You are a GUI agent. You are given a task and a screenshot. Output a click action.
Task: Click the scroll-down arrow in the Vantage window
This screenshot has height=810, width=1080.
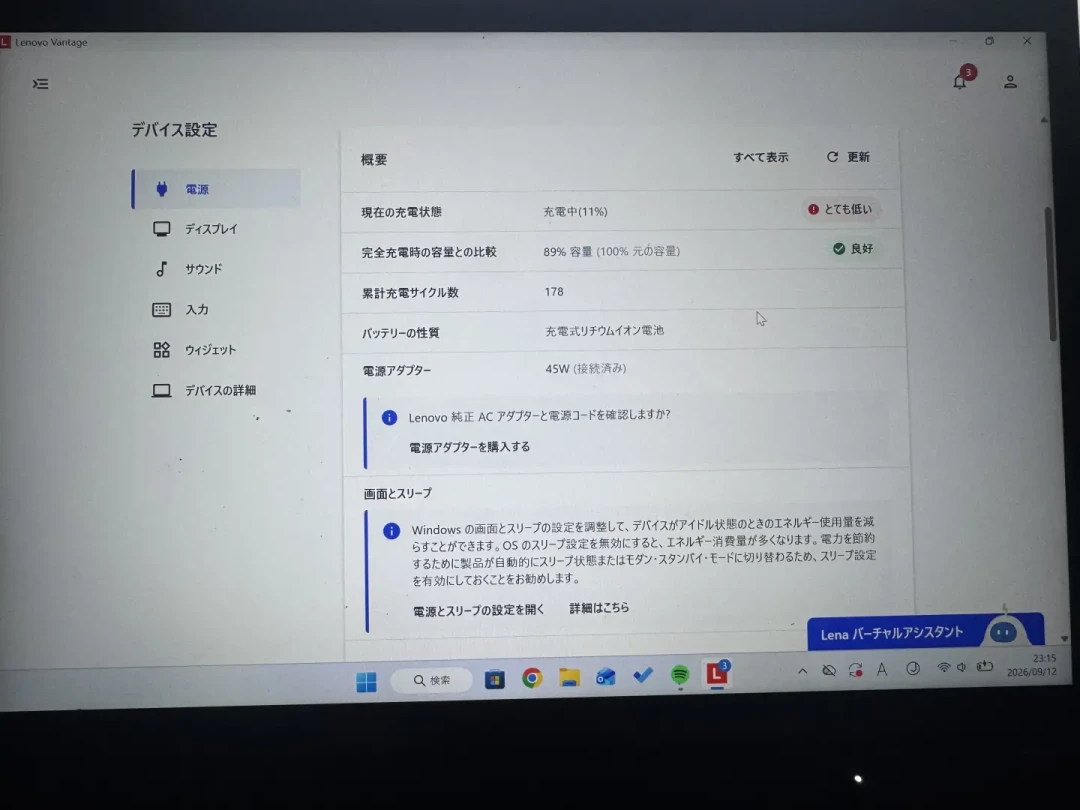pyautogui.click(x=1064, y=638)
